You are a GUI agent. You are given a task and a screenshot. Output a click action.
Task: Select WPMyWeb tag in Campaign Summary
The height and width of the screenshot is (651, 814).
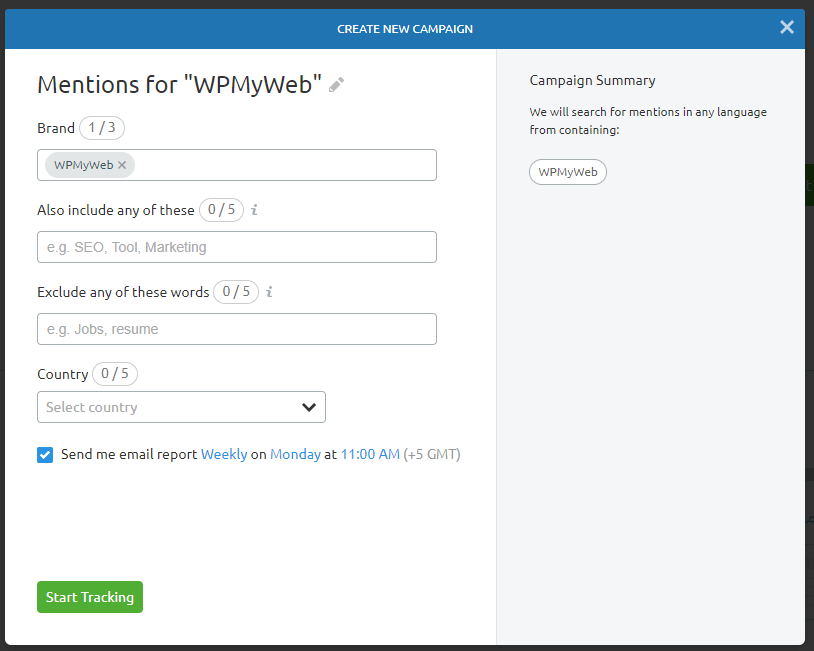point(568,172)
